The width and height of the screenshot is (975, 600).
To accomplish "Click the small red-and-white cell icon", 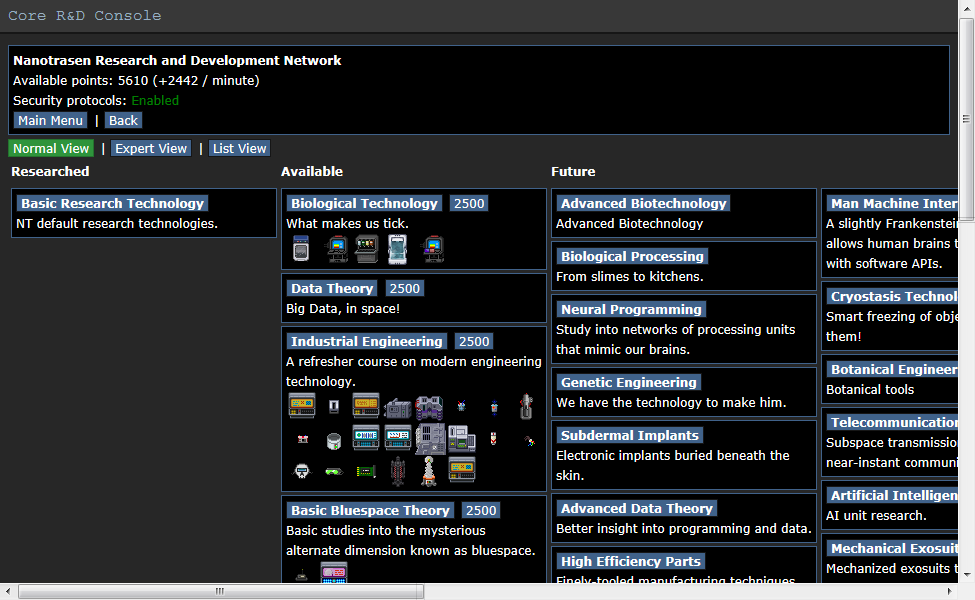I will 494,439.
